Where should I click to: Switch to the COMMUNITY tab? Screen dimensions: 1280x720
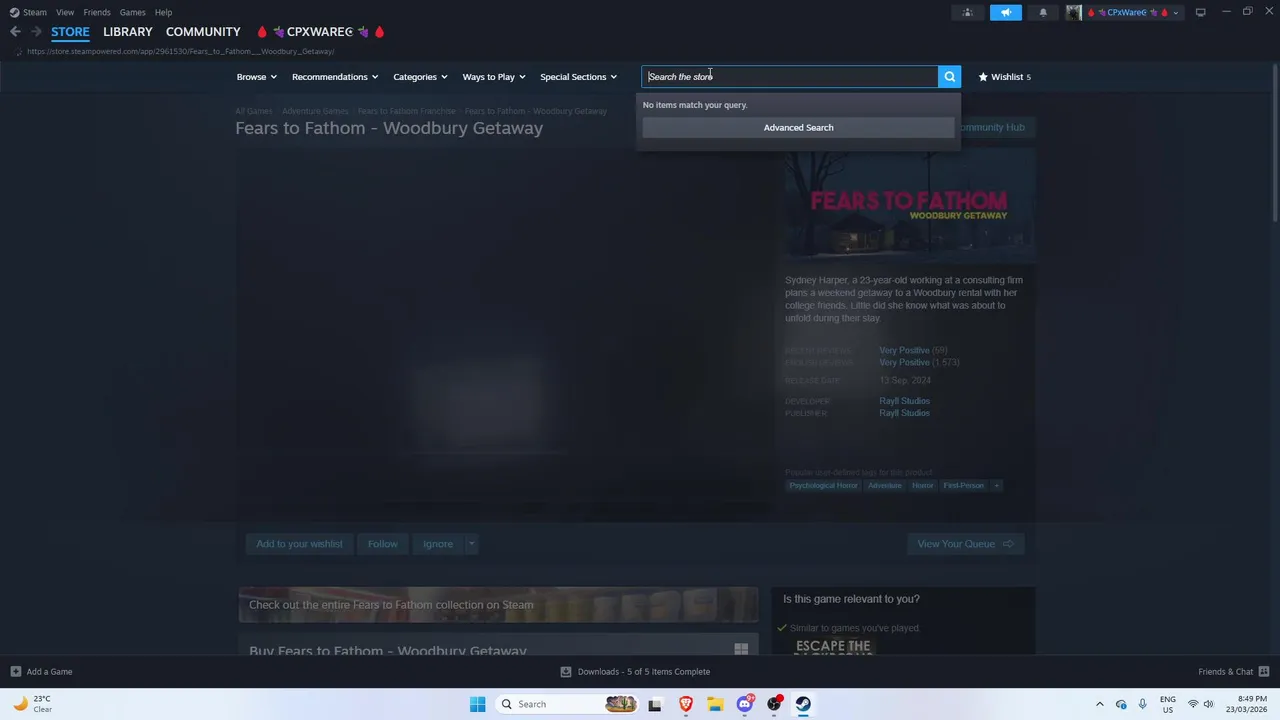[x=203, y=32]
